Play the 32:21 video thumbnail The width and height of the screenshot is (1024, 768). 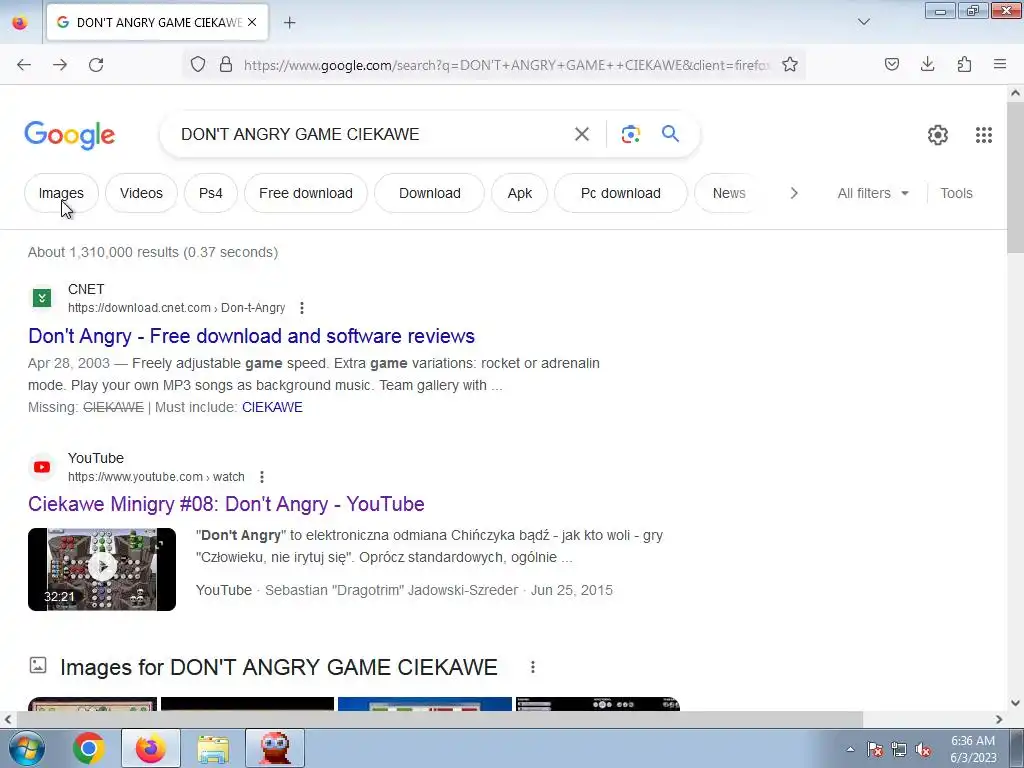pos(102,569)
